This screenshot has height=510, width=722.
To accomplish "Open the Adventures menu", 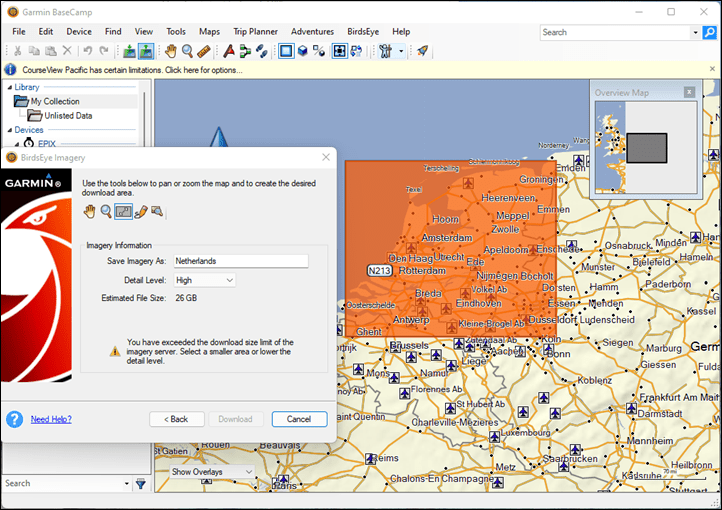I will [x=312, y=32].
